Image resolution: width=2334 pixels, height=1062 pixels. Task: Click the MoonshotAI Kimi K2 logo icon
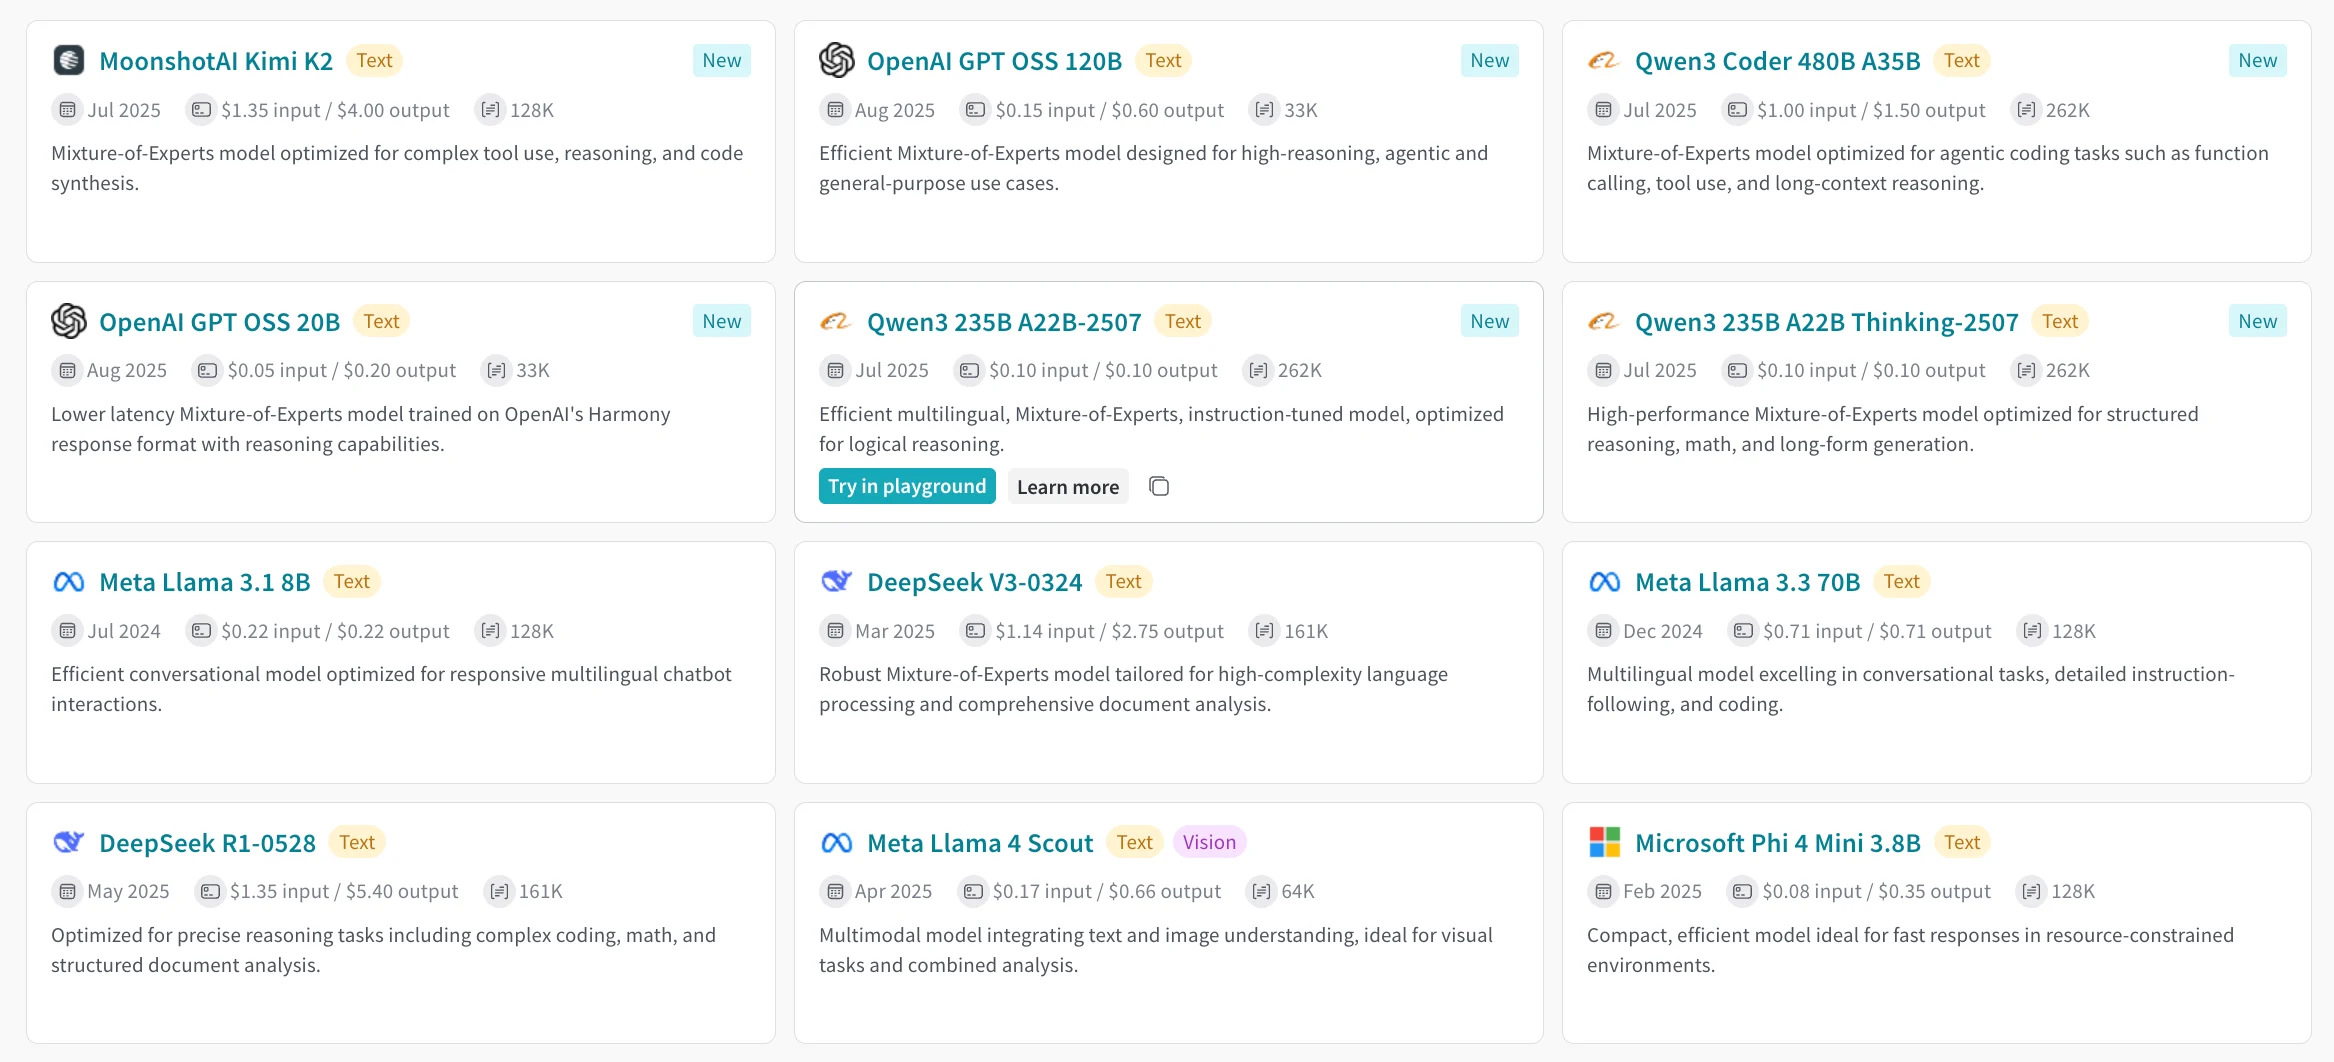tap(68, 60)
